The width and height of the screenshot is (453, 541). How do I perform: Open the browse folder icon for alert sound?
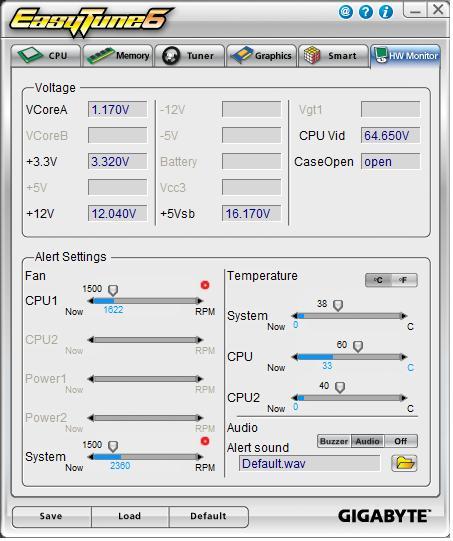[404, 463]
